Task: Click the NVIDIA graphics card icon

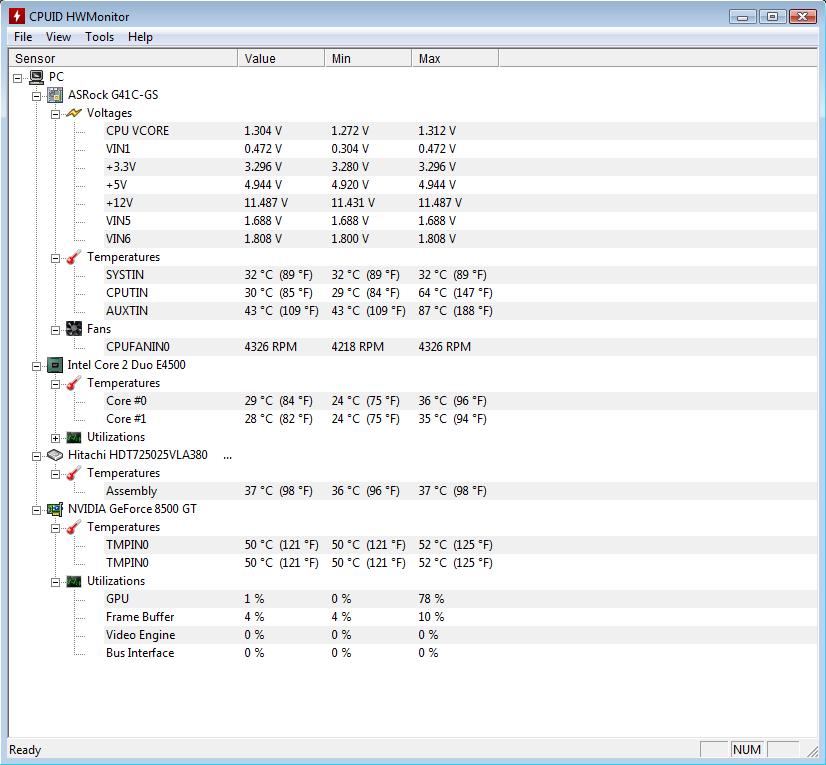Action: (55, 509)
